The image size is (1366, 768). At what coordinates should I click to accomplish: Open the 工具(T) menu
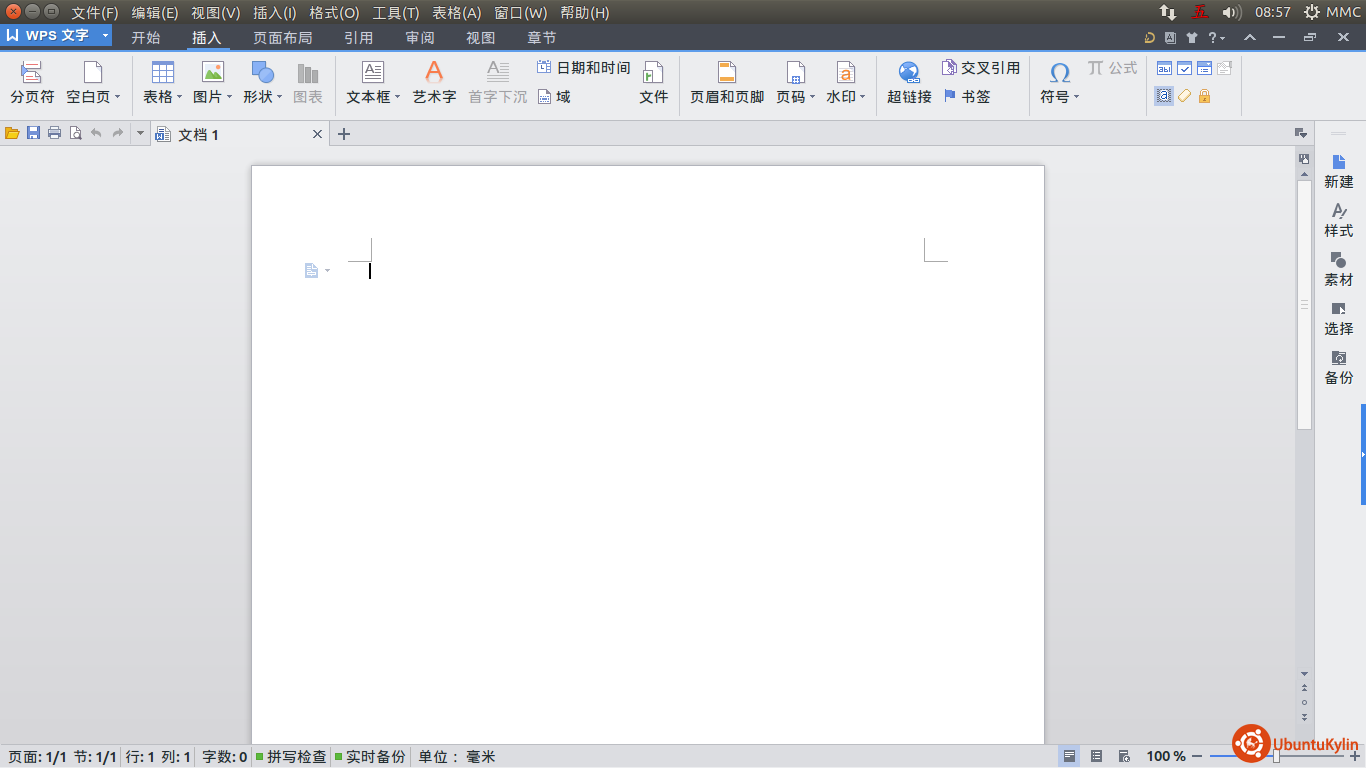(x=395, y=13)
